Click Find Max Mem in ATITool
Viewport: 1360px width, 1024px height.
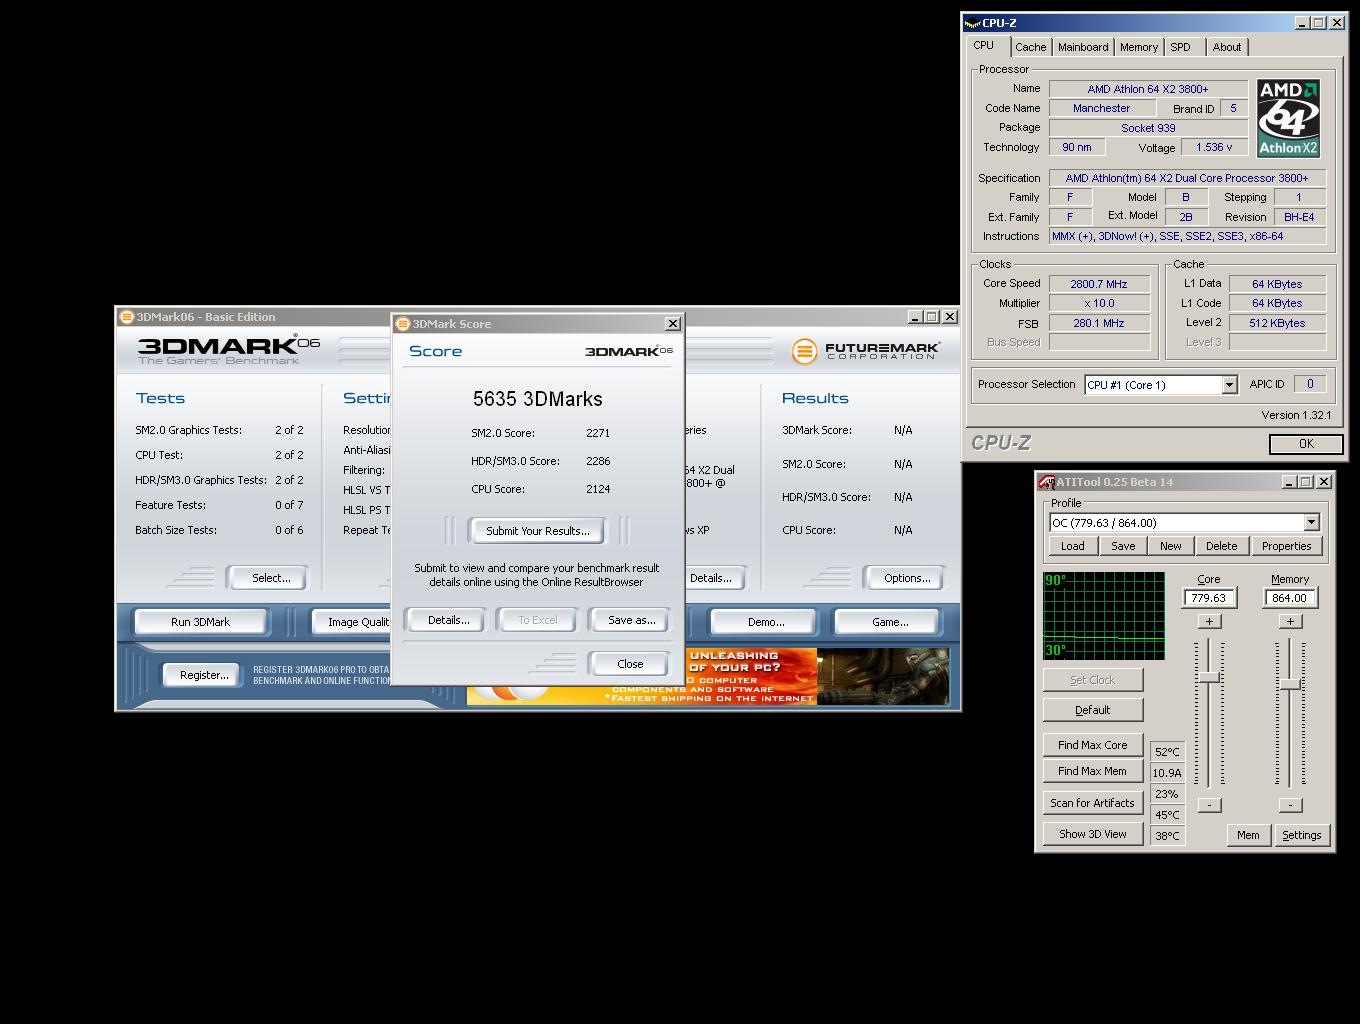[x=1093, y=771]
